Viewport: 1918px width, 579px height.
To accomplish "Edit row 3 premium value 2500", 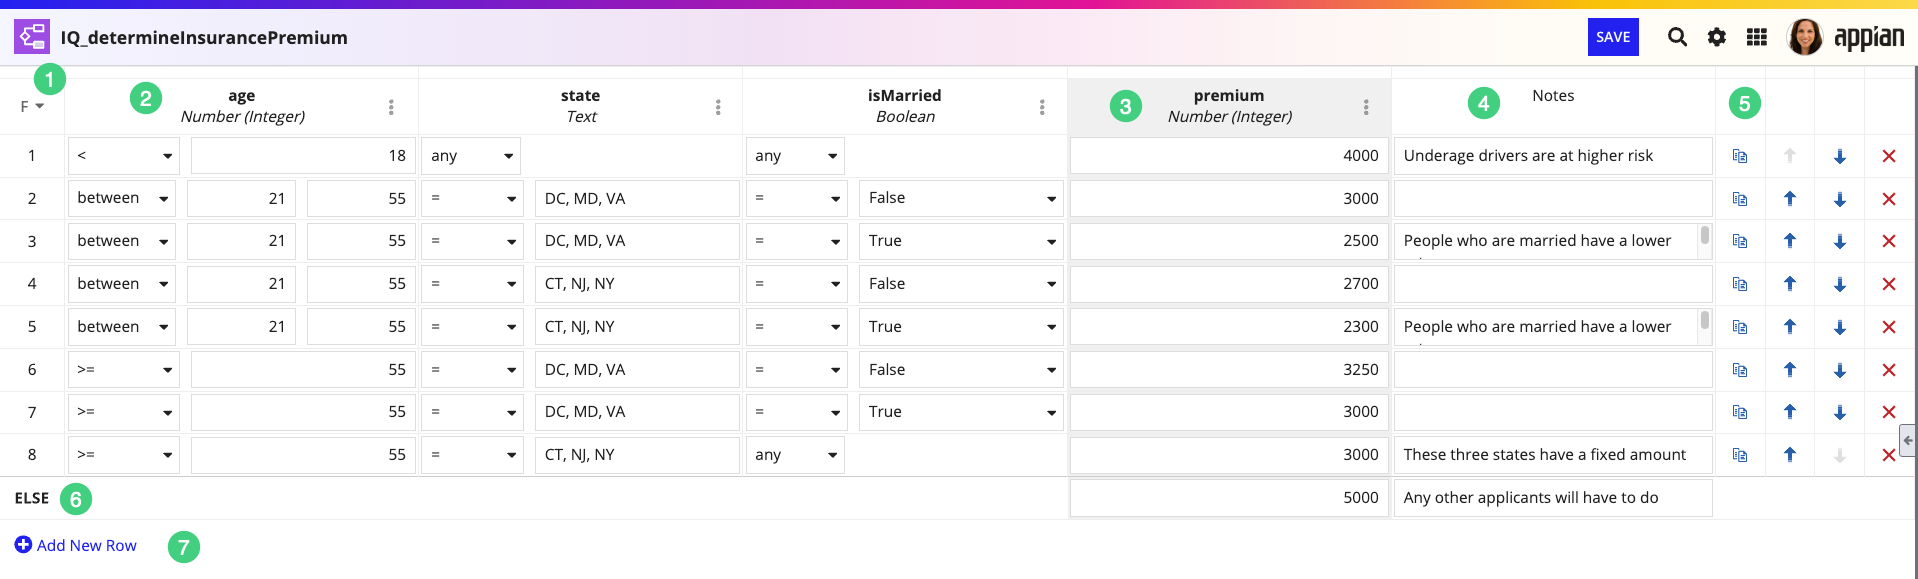I will click(1229, 241).
